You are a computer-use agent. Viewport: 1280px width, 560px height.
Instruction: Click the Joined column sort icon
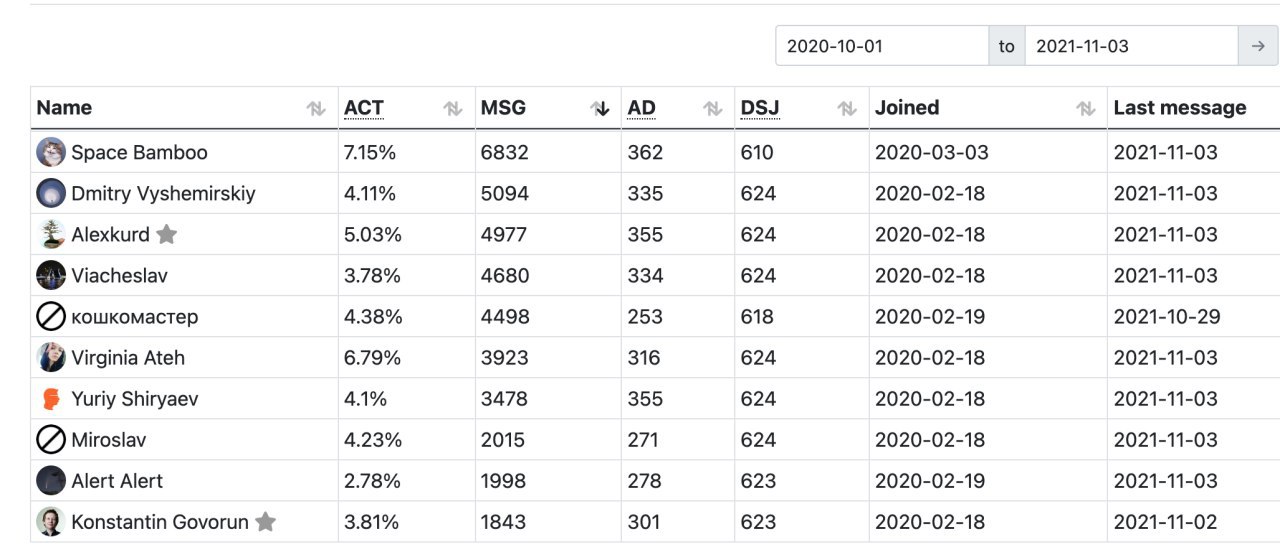coord(1086,109)
